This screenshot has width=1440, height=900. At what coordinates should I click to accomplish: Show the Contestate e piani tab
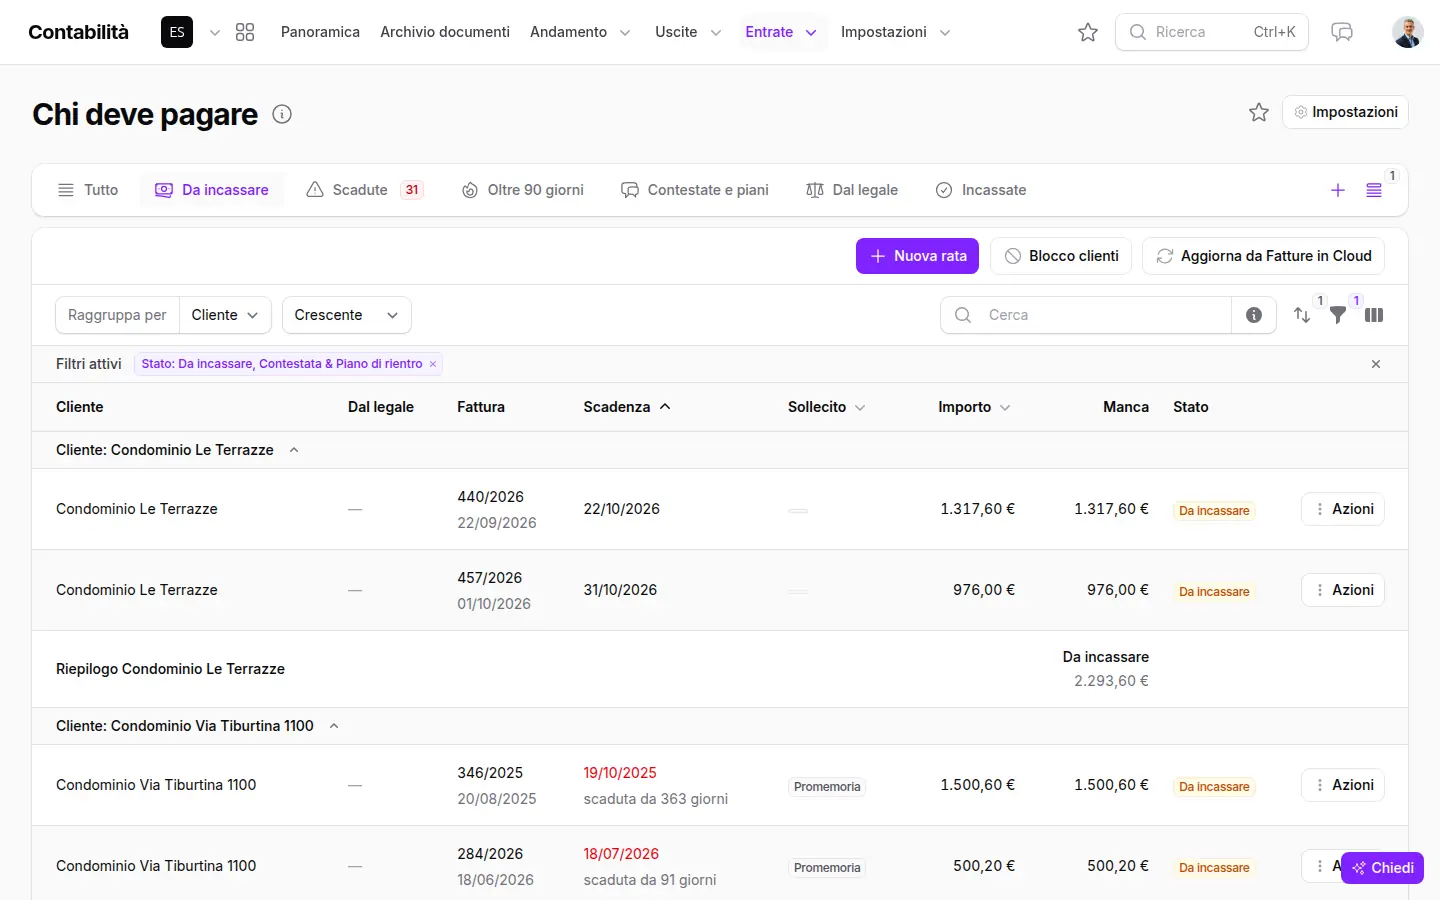pyautogui.click(x=695, y=190)
